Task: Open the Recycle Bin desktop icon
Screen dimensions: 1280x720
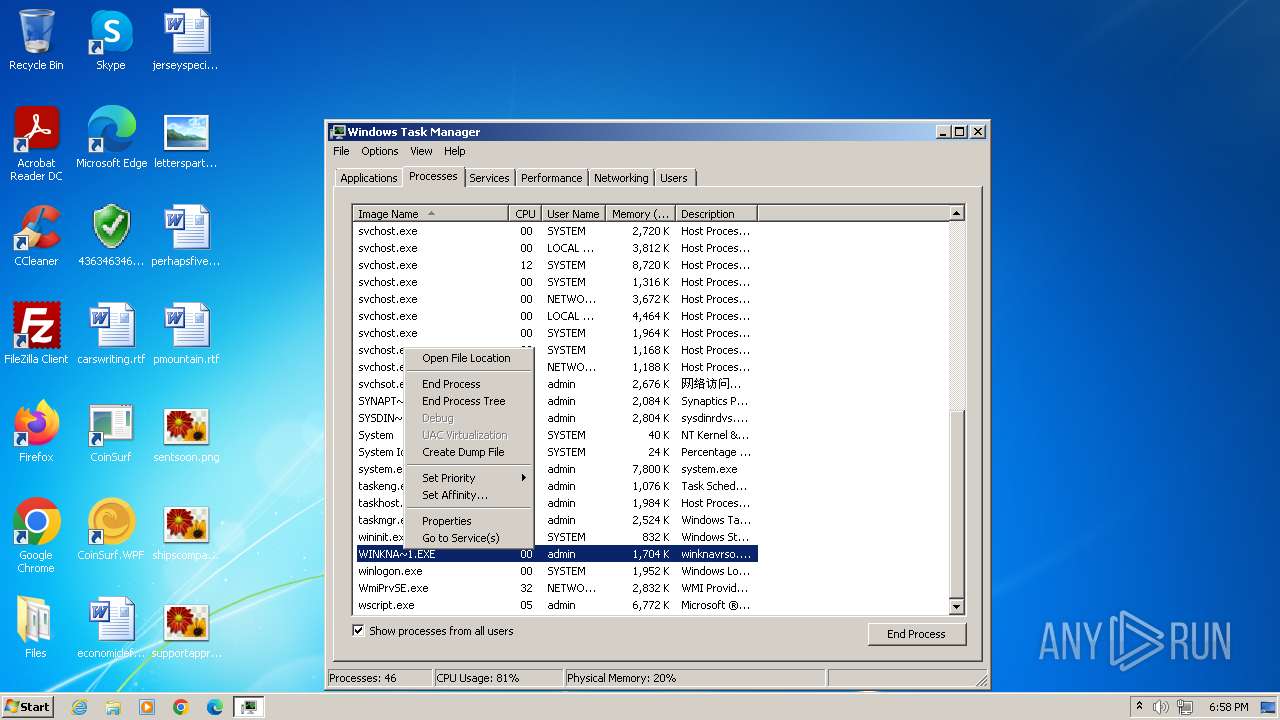Action: [x=36, y=40]
